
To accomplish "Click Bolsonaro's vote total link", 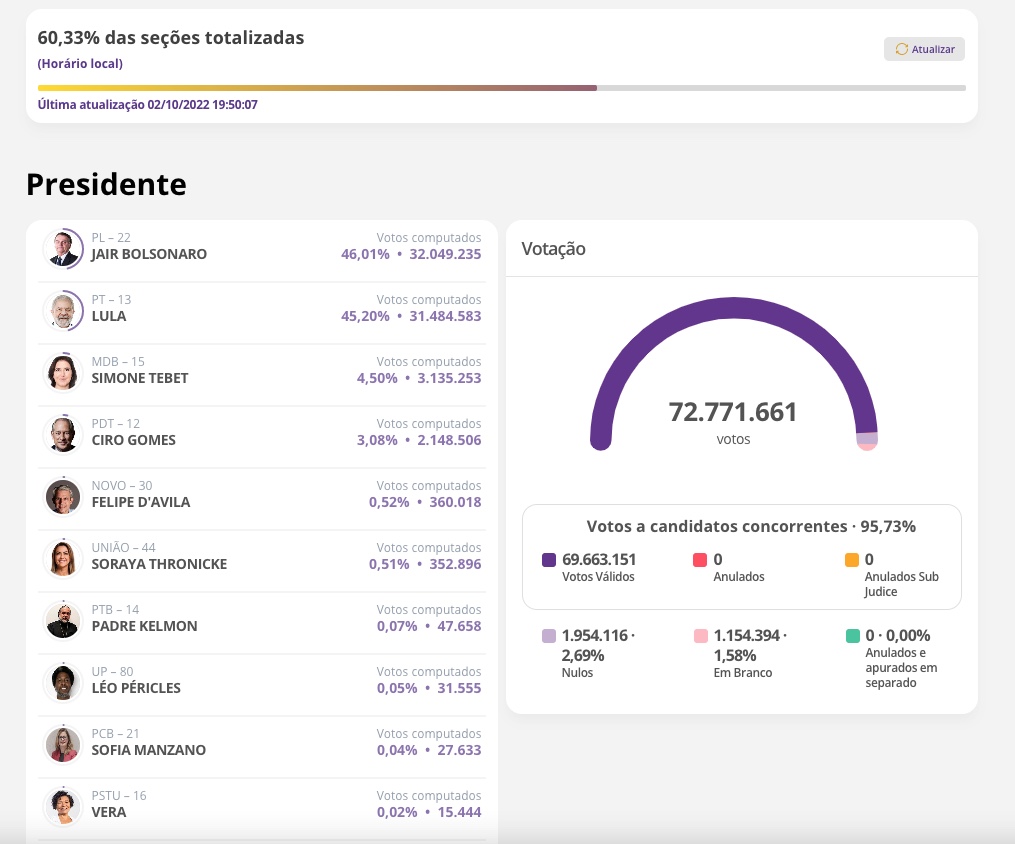I will 446,254.
